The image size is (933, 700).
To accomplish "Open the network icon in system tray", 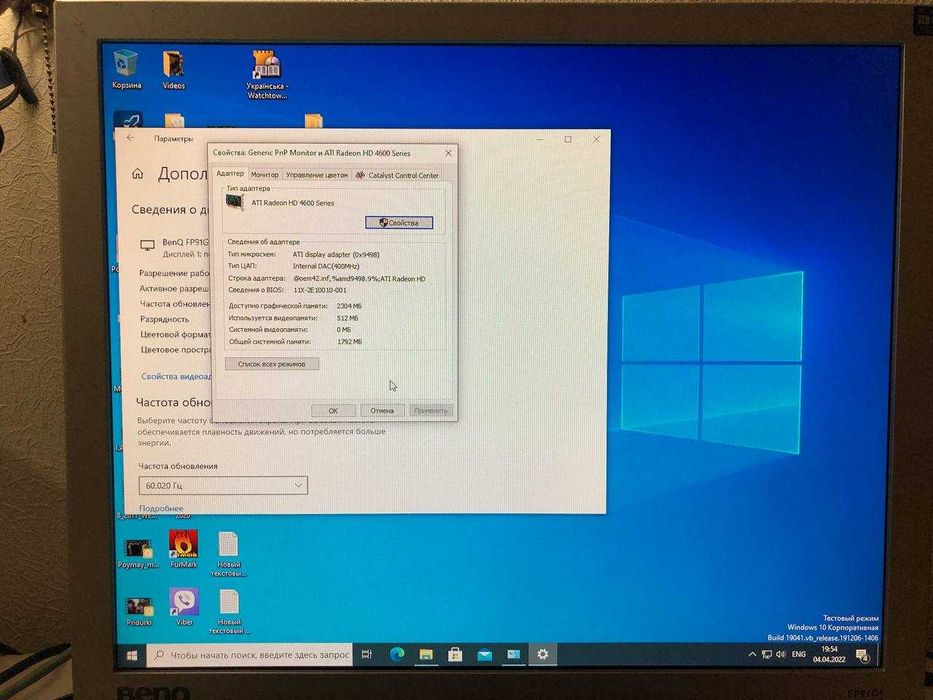I will pos(766,655).
